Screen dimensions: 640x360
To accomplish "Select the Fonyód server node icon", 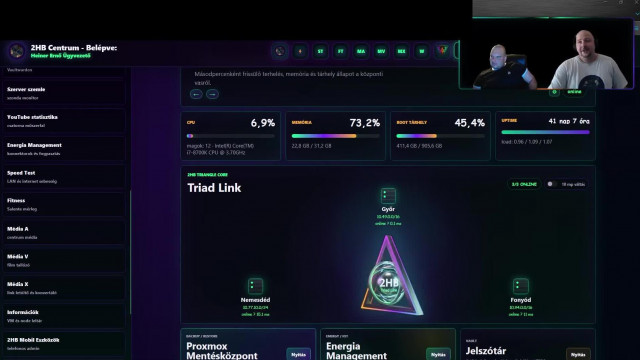I will tap(521, 286).
